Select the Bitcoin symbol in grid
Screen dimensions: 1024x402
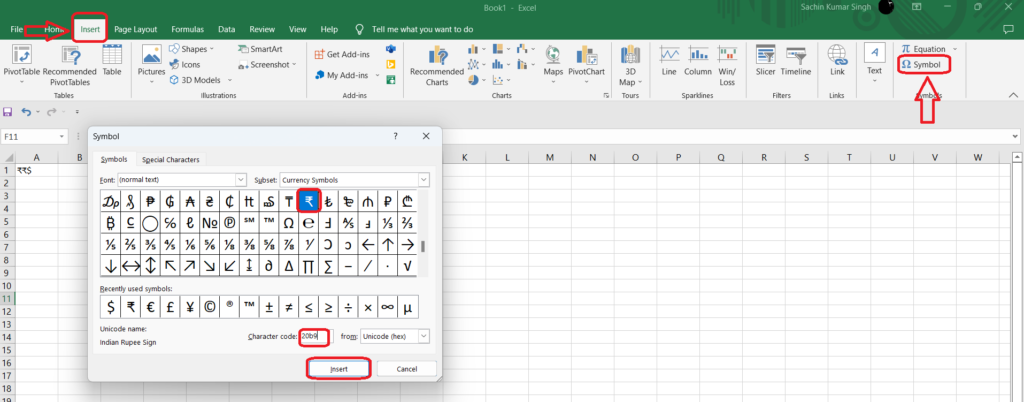pos(111,223)
